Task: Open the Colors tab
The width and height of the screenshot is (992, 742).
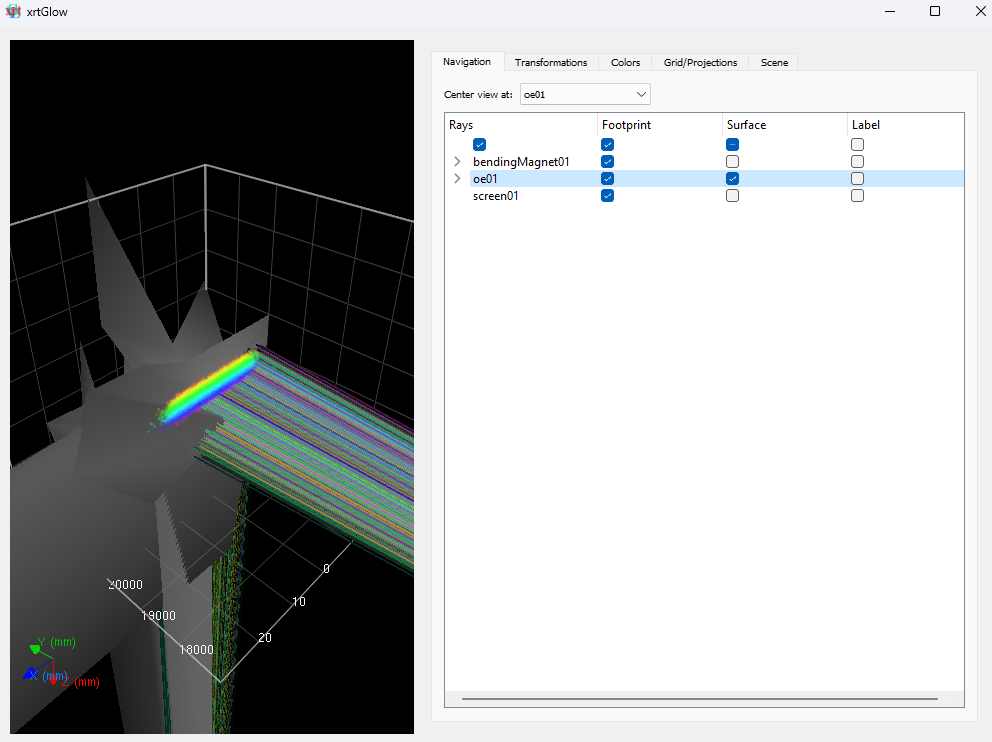Action: [x=625, y=62]
